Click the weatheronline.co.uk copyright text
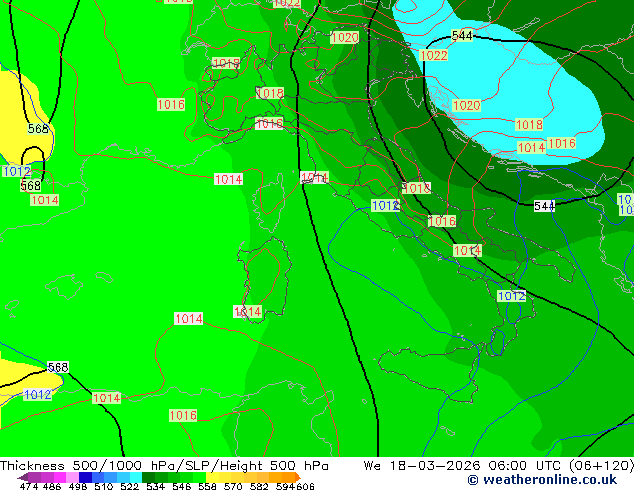Screen dimensions: 634x490 (x=542, y=480)
